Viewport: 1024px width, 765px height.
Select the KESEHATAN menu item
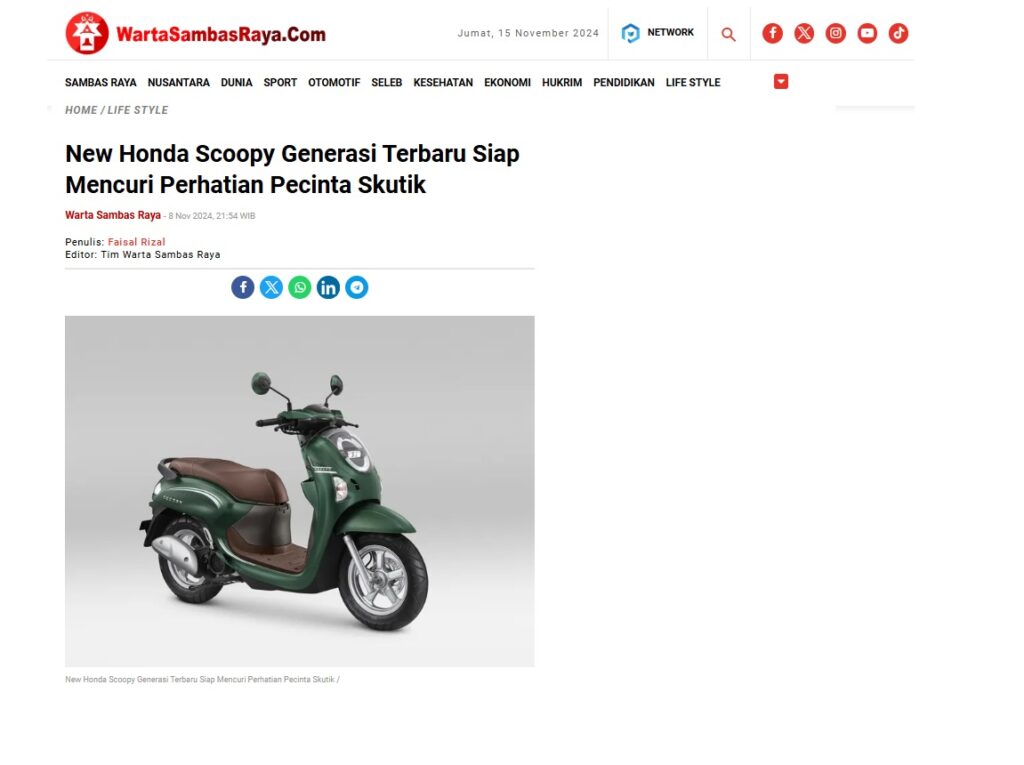(x=443, y=83)
